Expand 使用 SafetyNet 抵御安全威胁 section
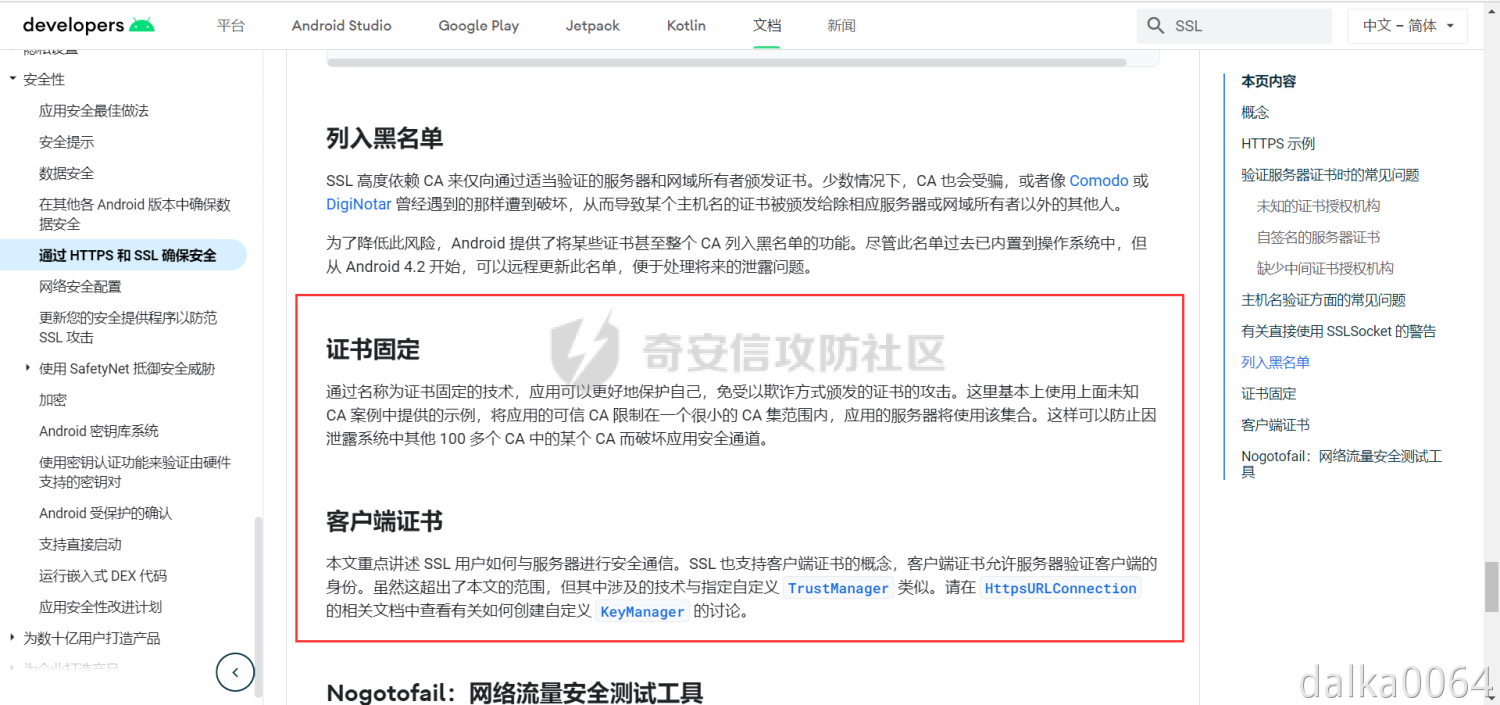This screenshot has width=1500, height=705. pos(28,368)
